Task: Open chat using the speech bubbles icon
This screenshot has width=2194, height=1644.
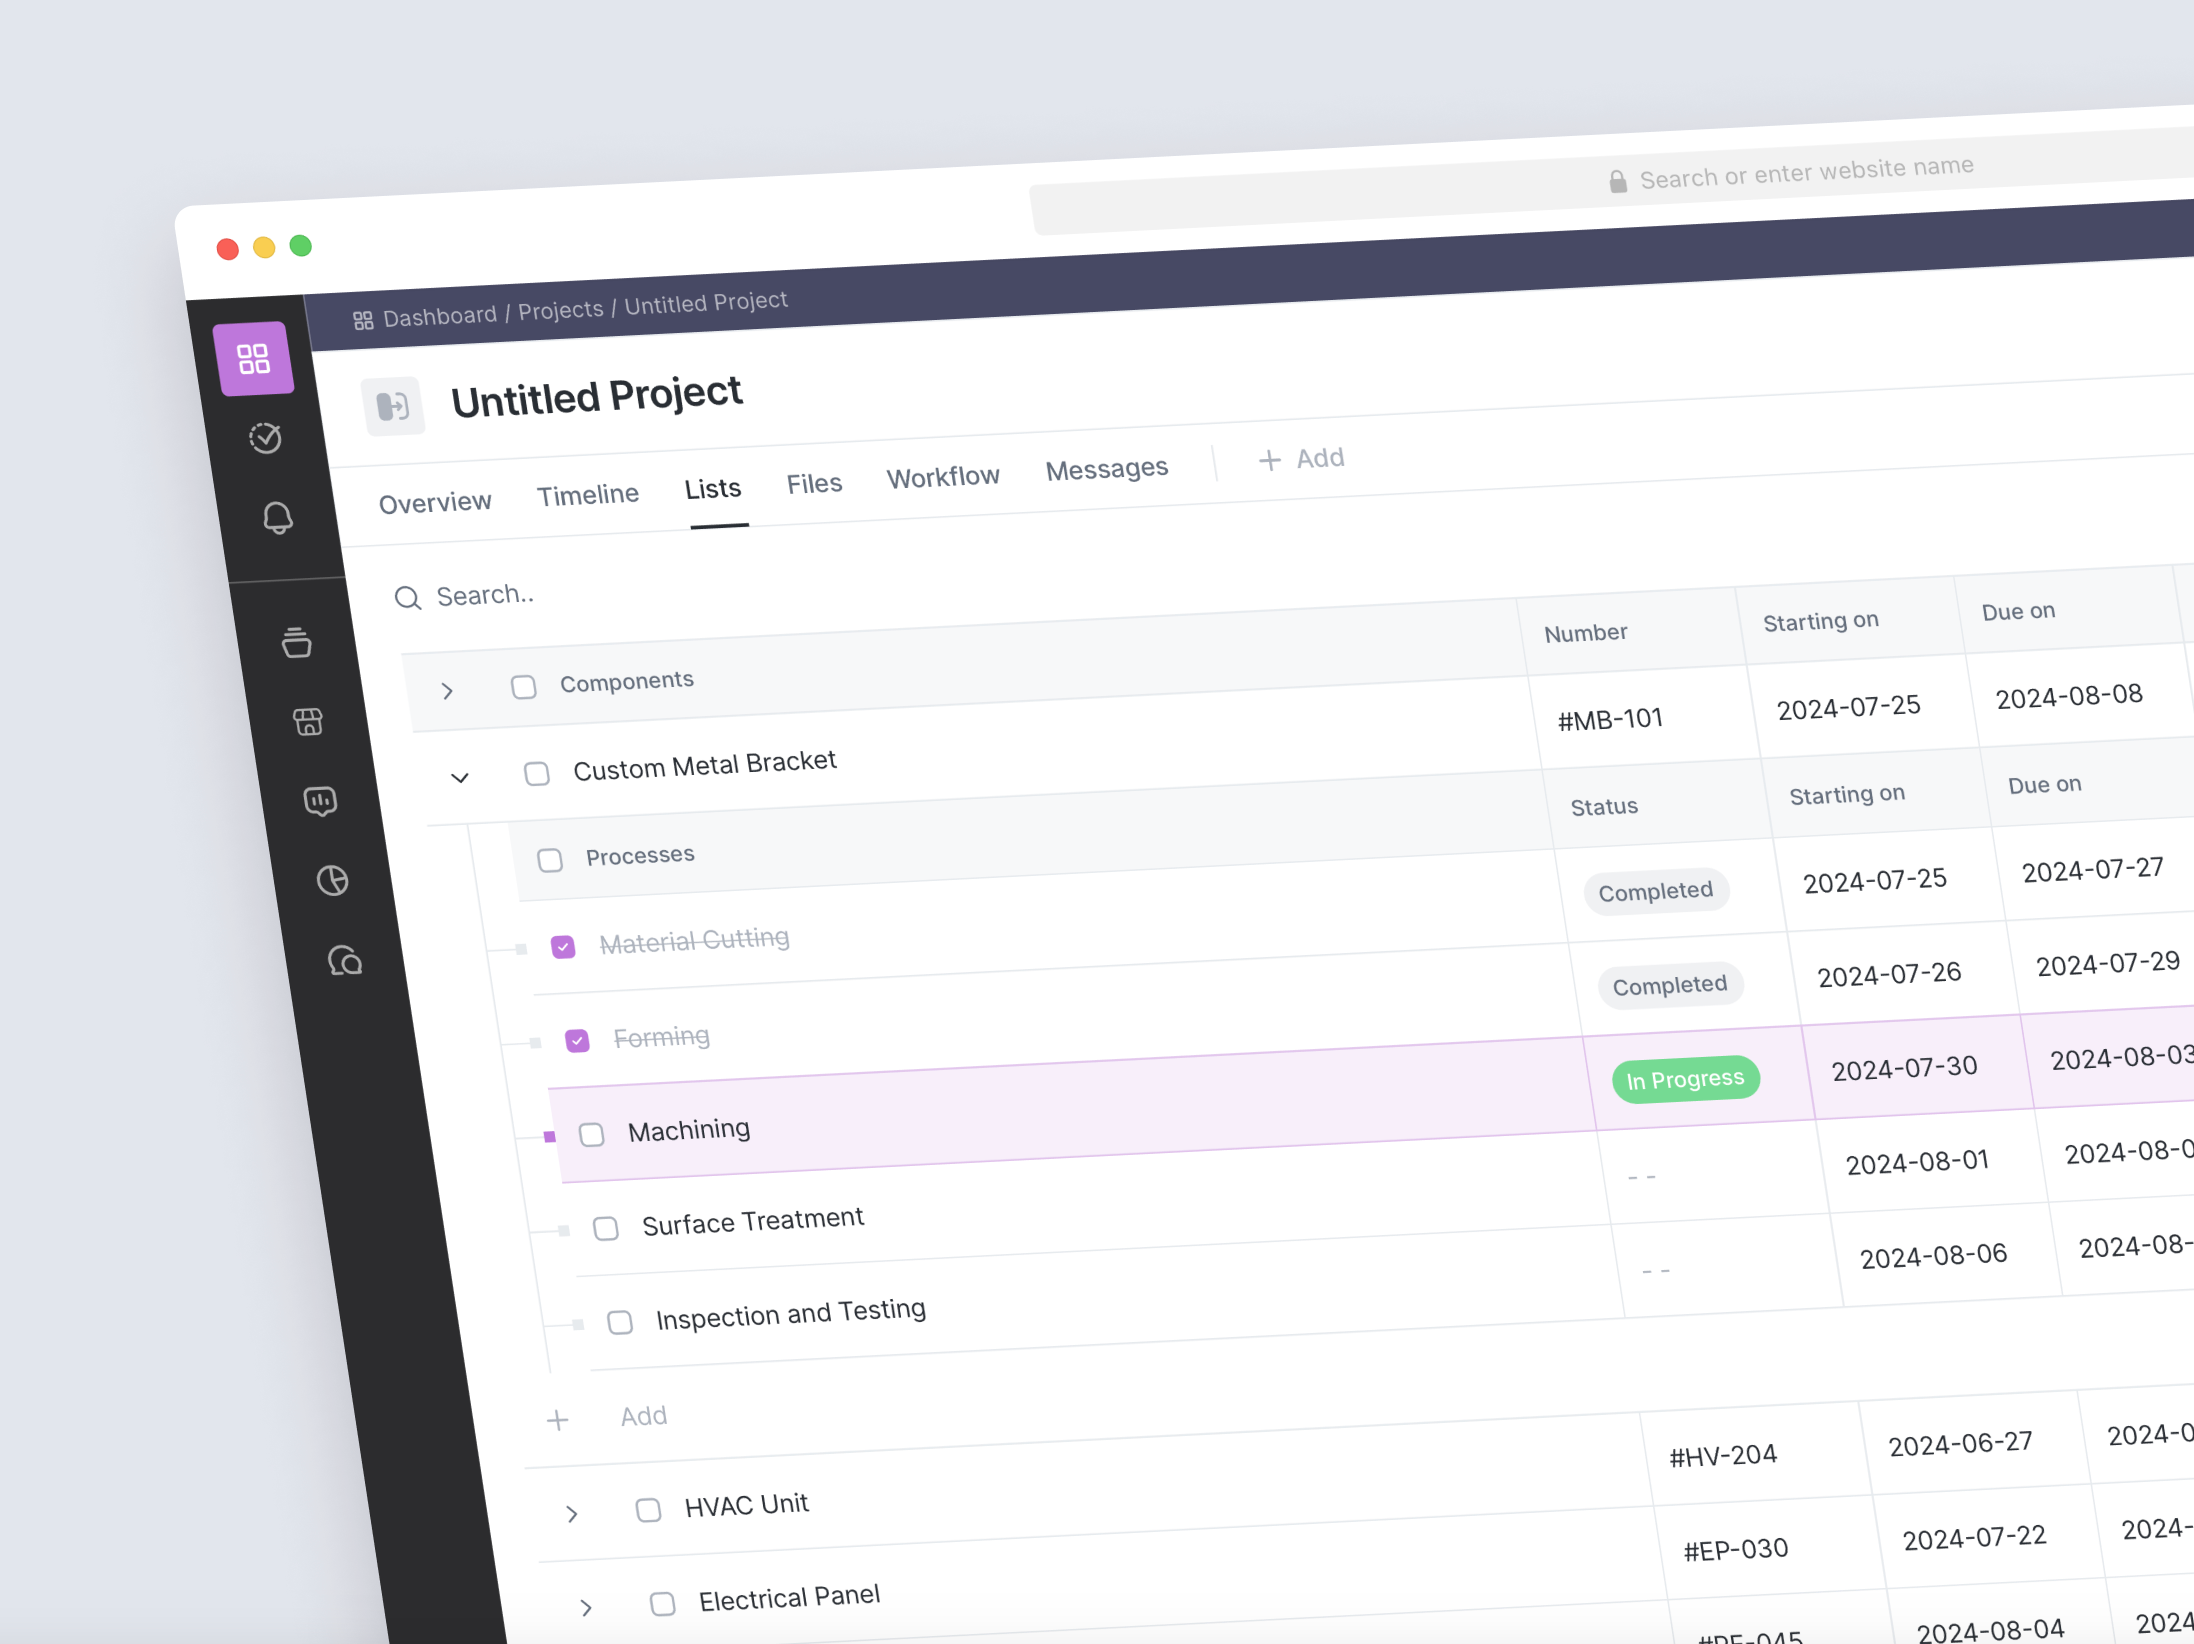Action: click(345, 961)
